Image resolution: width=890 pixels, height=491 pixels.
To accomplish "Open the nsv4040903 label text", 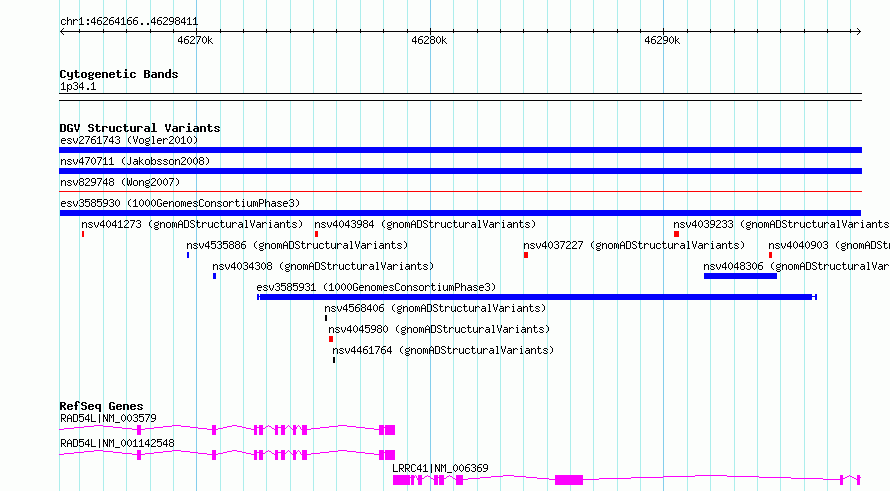I will [x=829, y=245].
